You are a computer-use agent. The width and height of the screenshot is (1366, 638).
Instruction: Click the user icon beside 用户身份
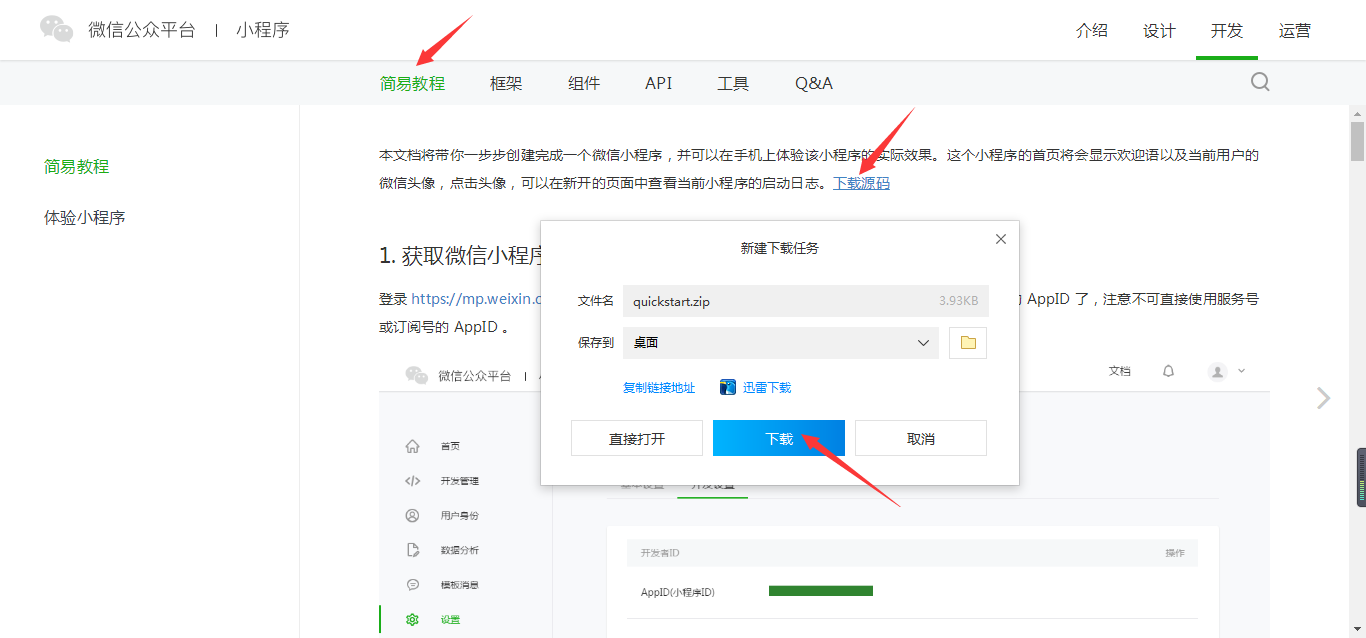(x=412, y=515)
